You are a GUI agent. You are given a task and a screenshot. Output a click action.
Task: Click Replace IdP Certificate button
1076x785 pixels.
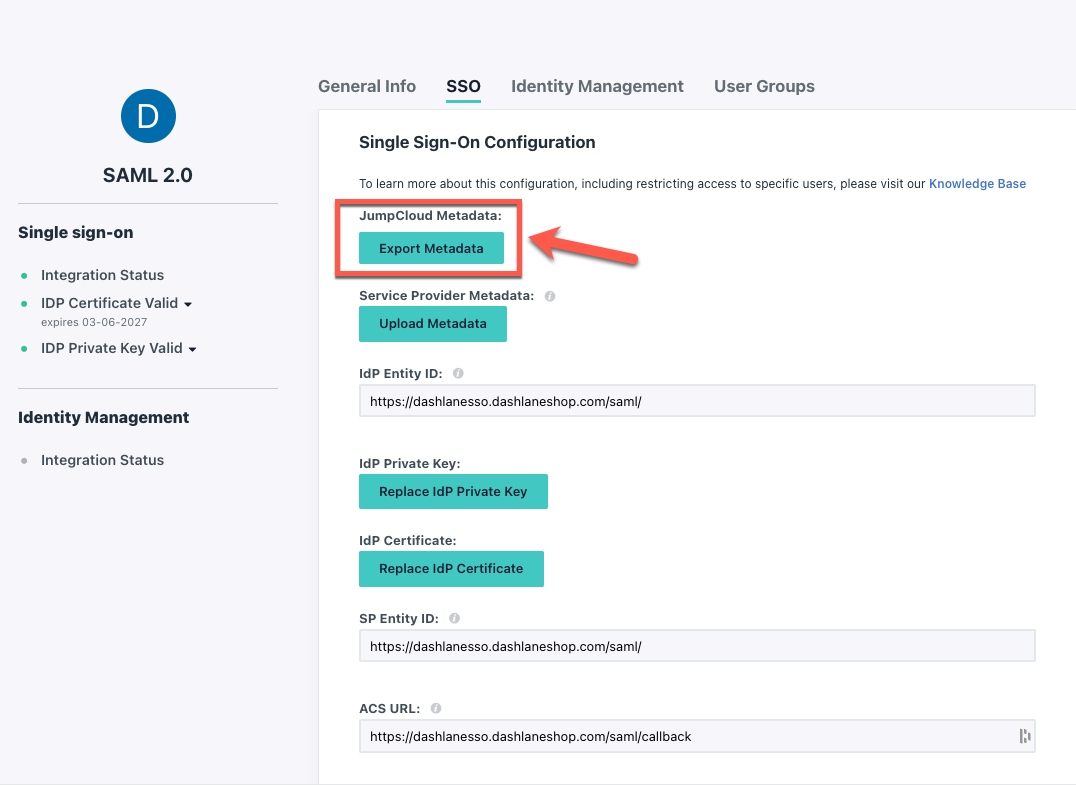451,569
